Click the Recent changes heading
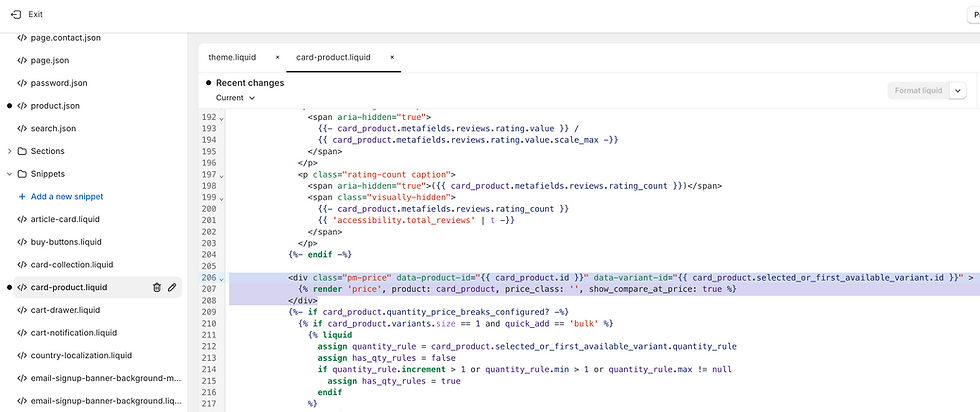Viewport: 980px width, 412px height. (x=250, y=83)
